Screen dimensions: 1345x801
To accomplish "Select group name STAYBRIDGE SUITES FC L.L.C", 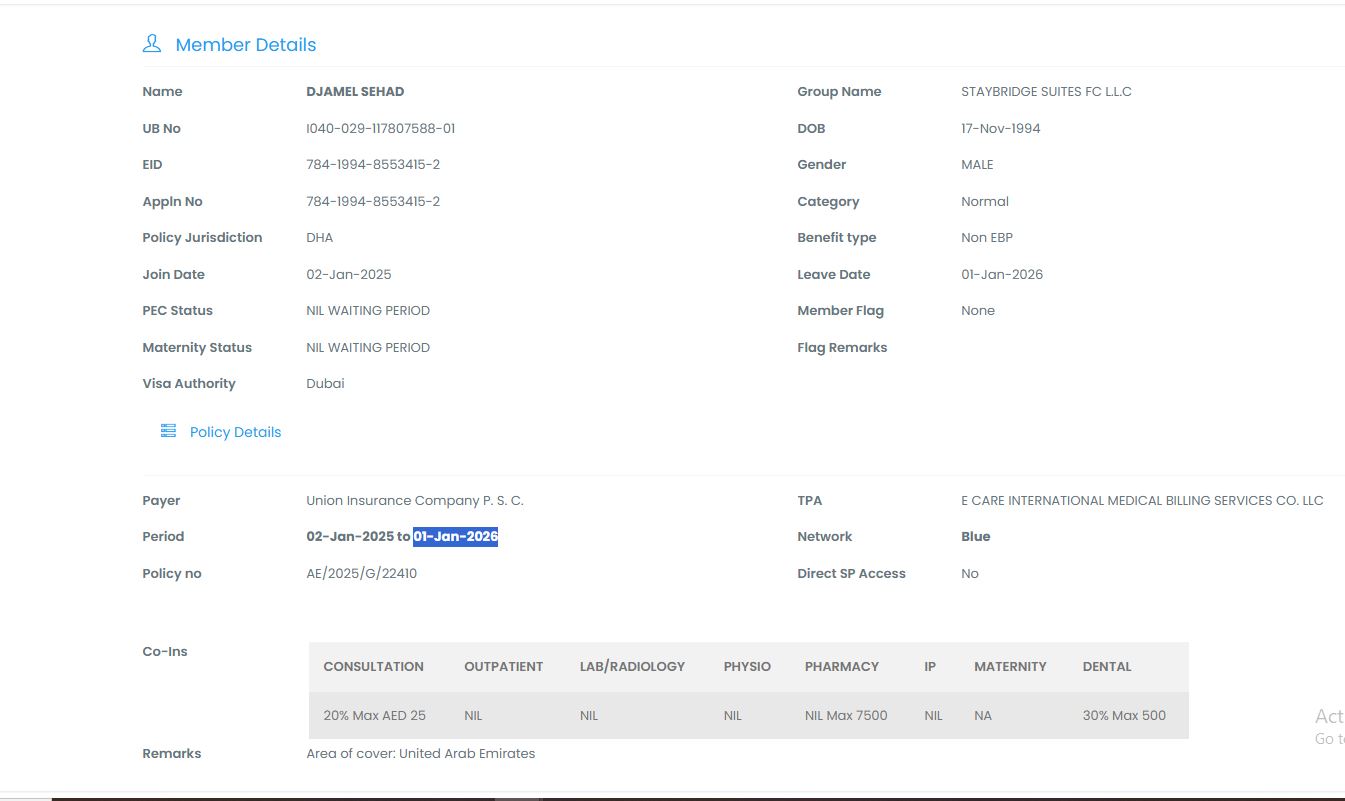I will 1046,92.
